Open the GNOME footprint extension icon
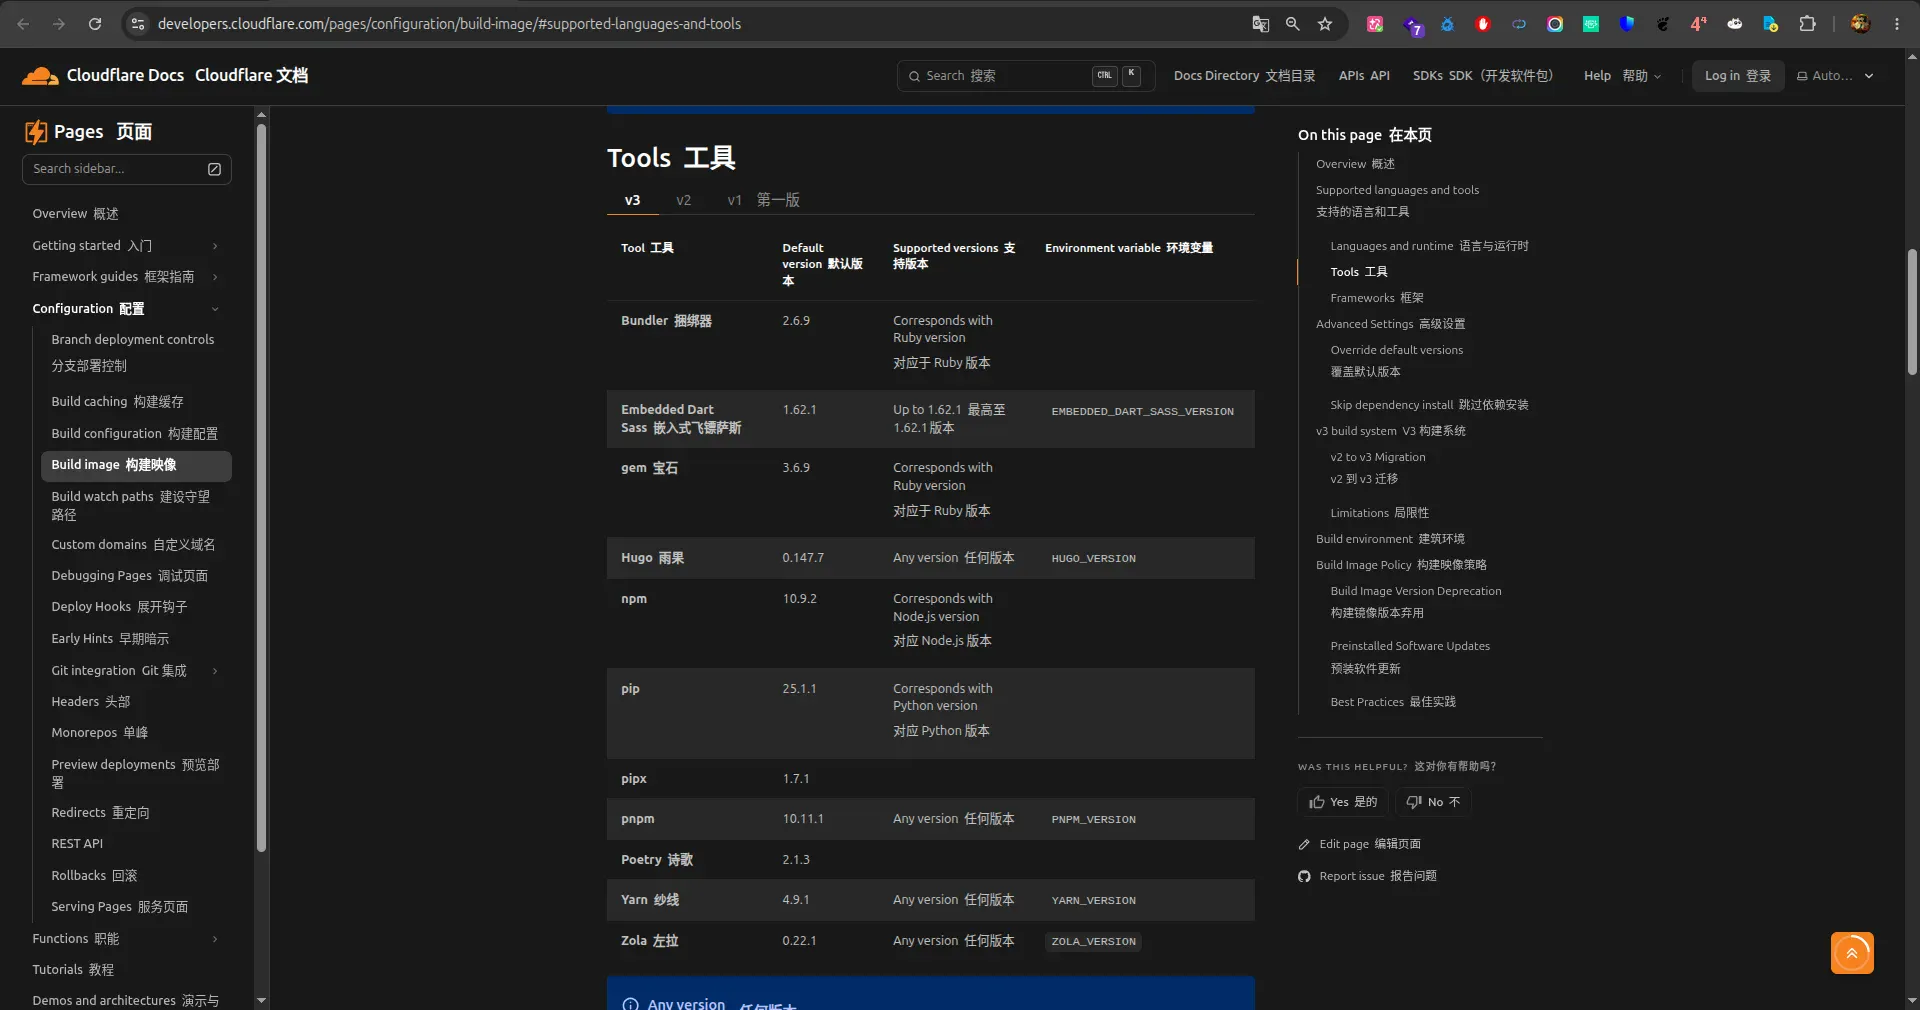Image resolution: width=1920 pixels, height=1010 pixels. [1663, 24]
